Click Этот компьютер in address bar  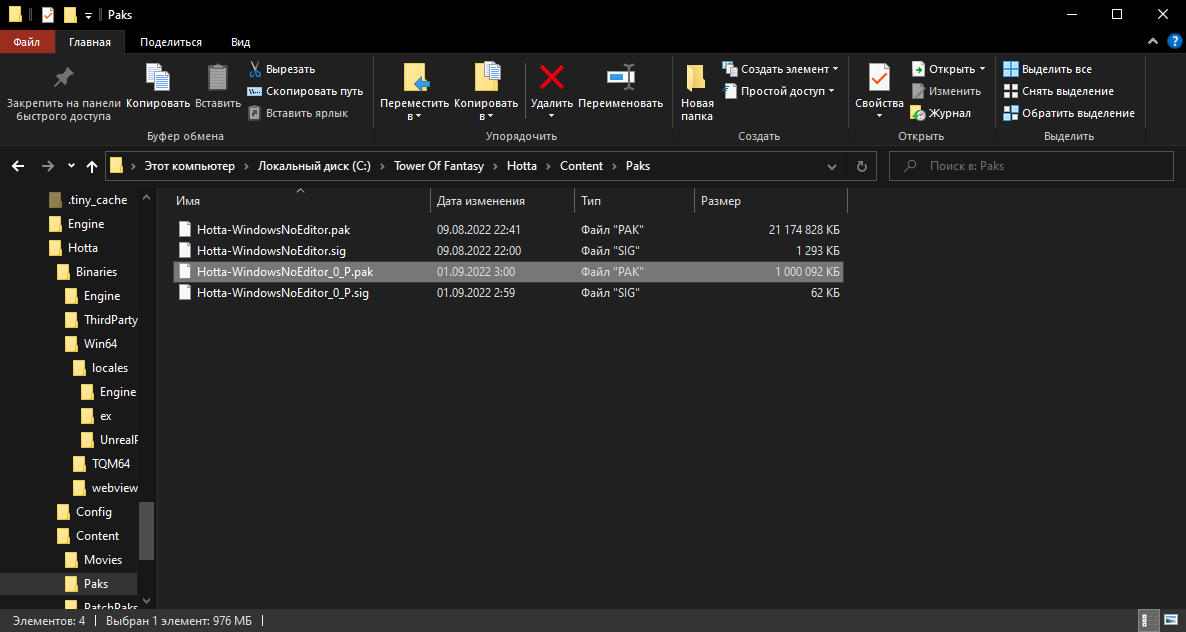190,166
